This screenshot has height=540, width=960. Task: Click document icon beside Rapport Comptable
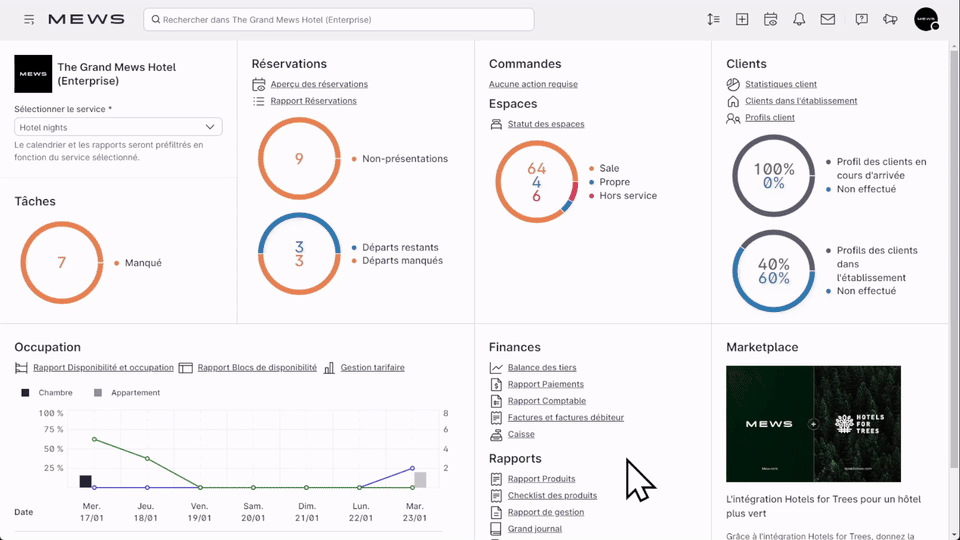496,401
